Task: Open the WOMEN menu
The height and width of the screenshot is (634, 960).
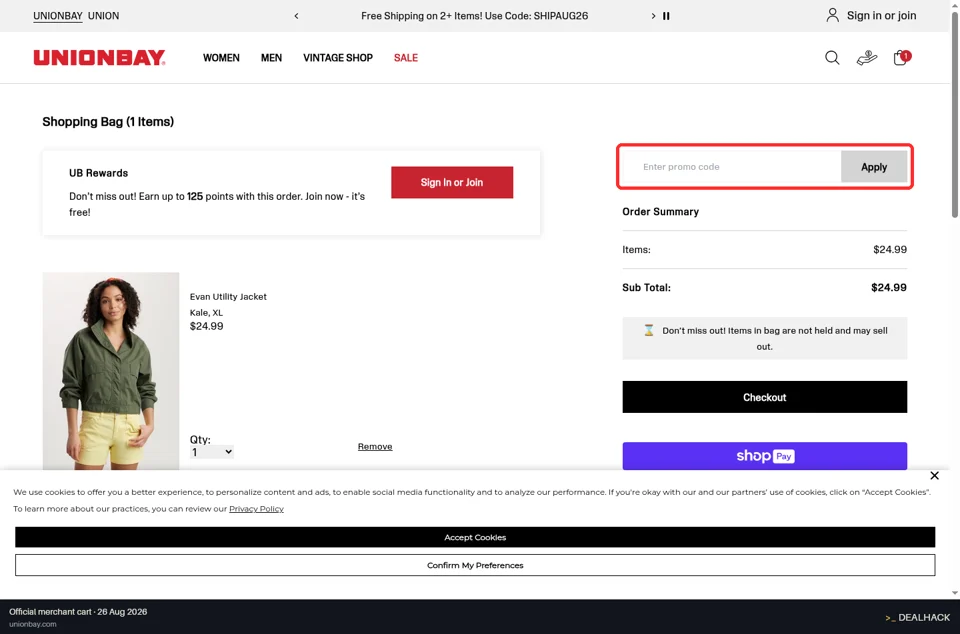Action: (221, 58)
